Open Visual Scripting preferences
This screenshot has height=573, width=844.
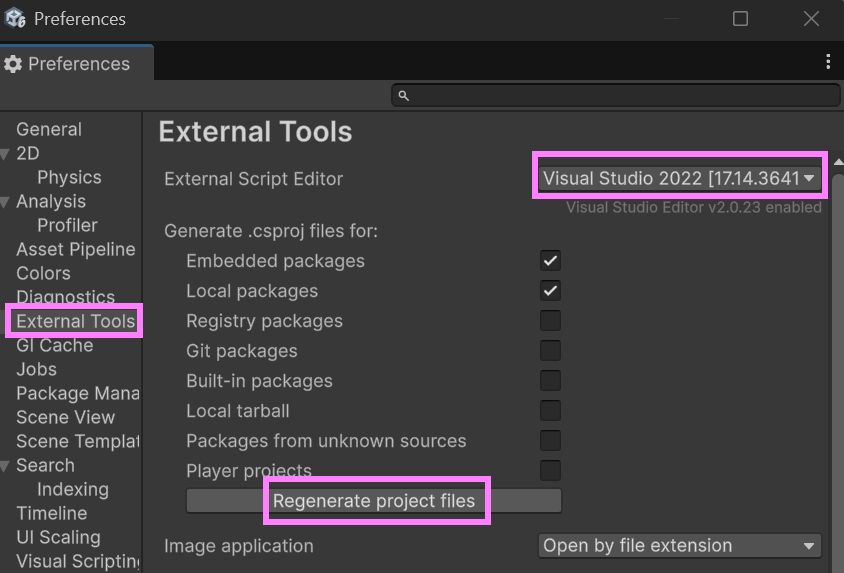[78, 562]
